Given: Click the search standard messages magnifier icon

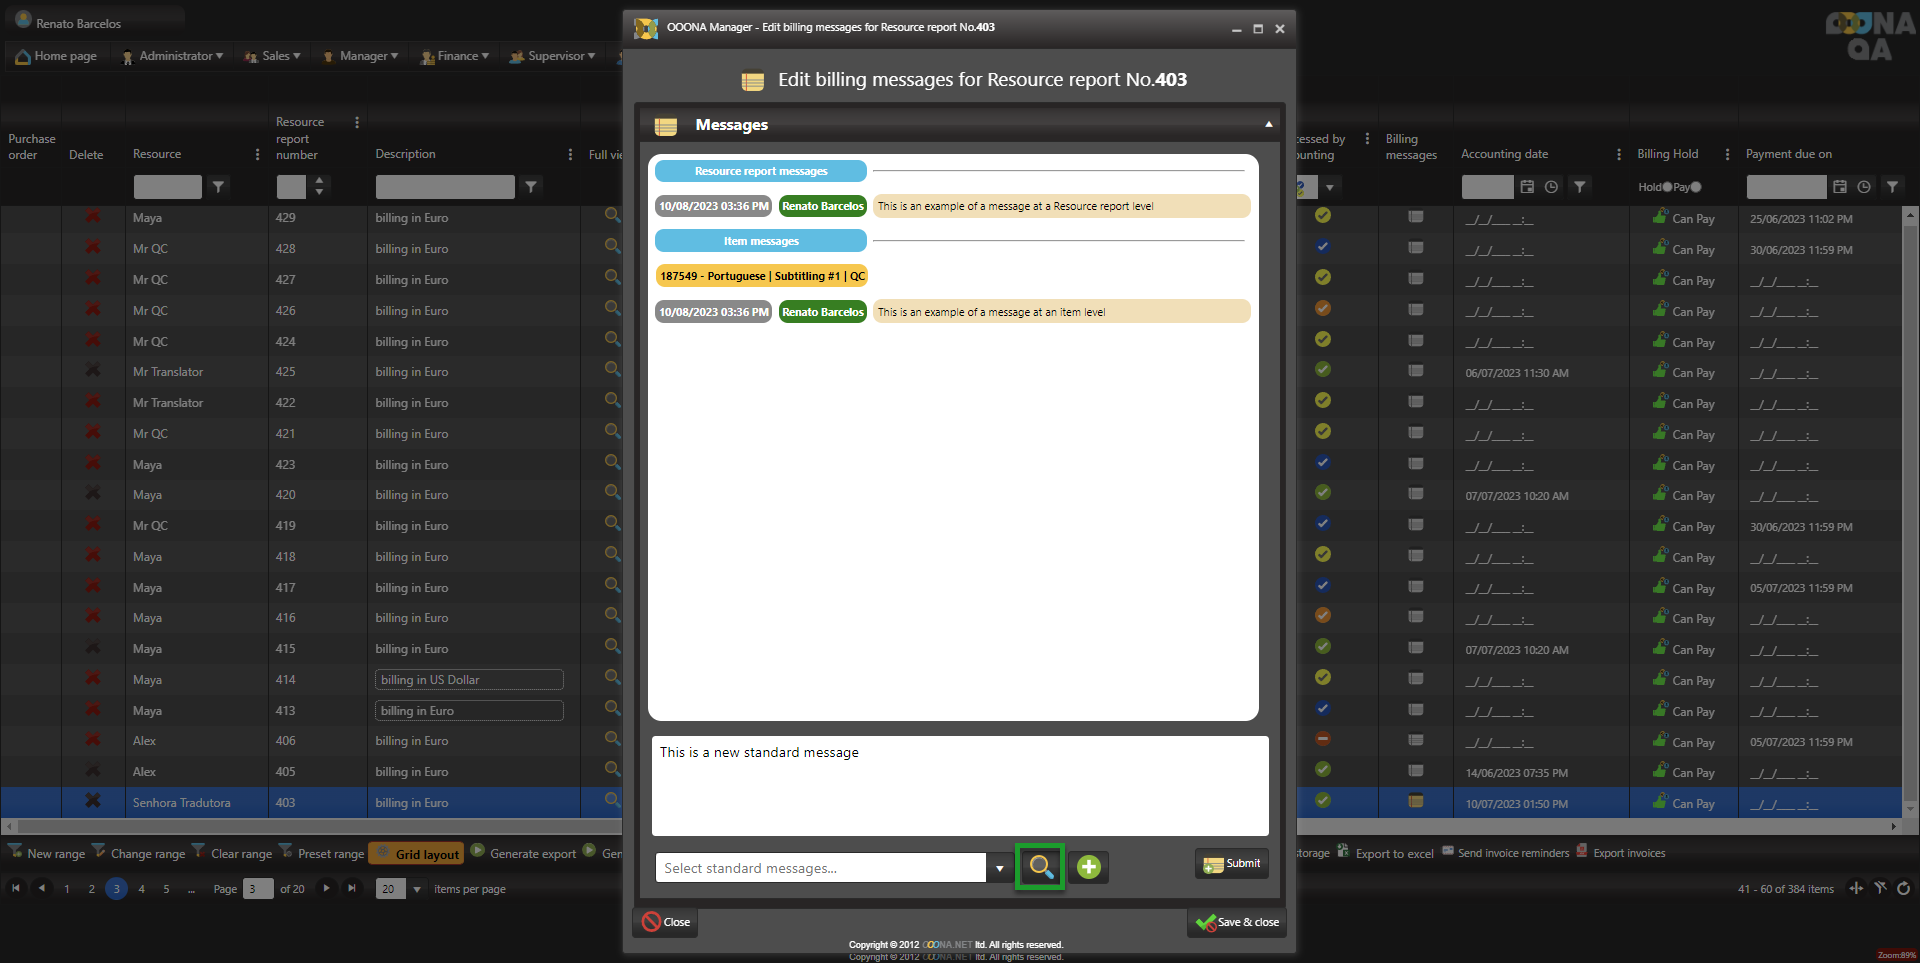Looking at the screenshot, I should pos(1040,867).
